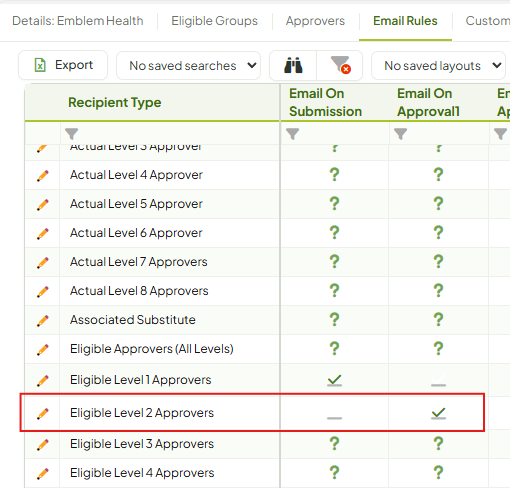Clear filters with the funnel-X icon
510x488 pixels.
(340, 65)
